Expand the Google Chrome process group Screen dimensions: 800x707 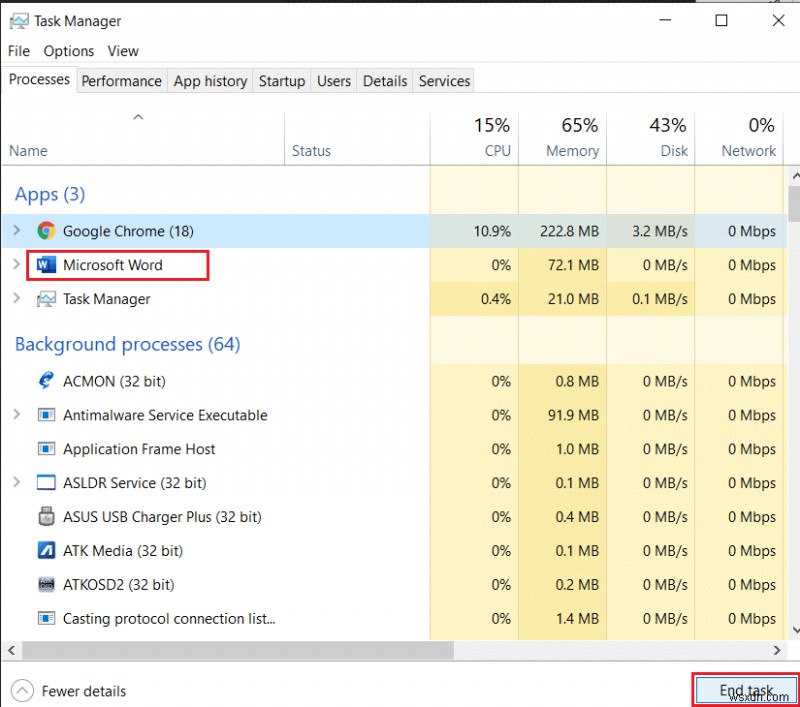16,231
